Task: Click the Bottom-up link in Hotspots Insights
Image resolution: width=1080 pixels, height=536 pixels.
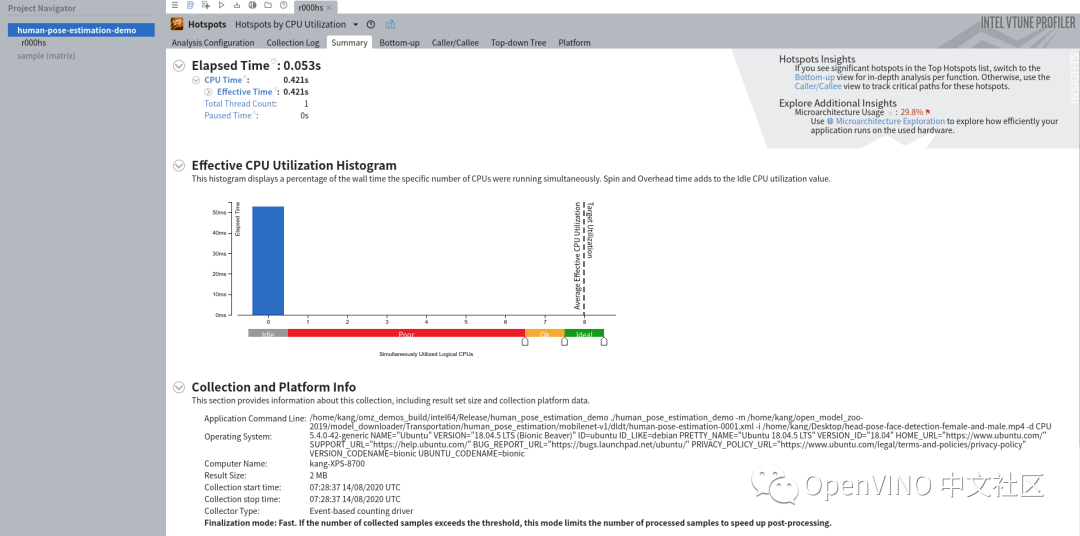Action: [814, 78]
